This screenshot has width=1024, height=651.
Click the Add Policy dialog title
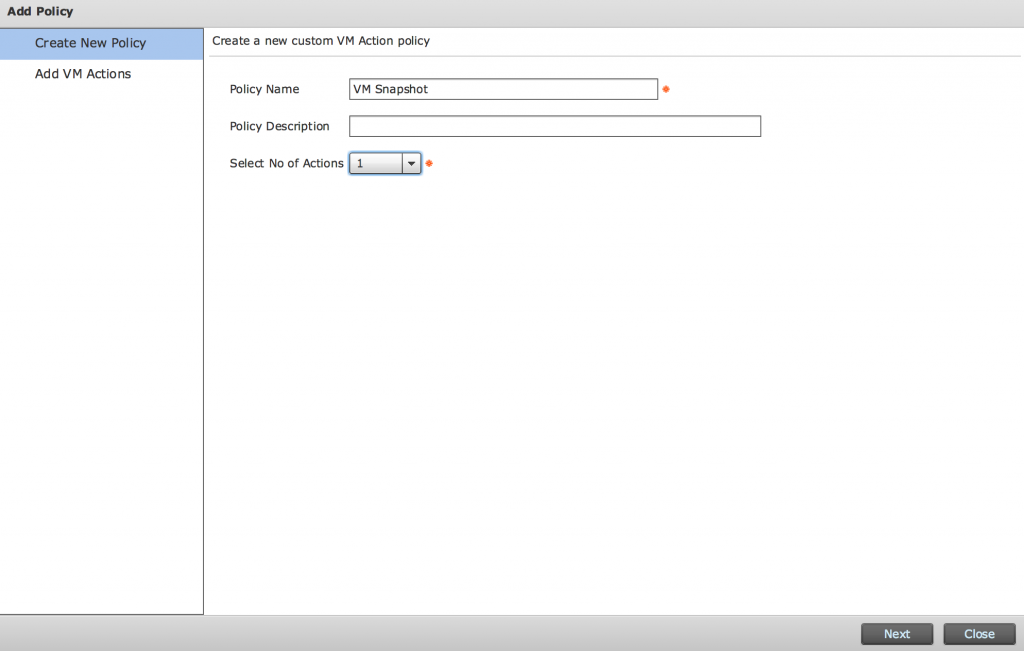pyautogui.click(x=39, y=11)
